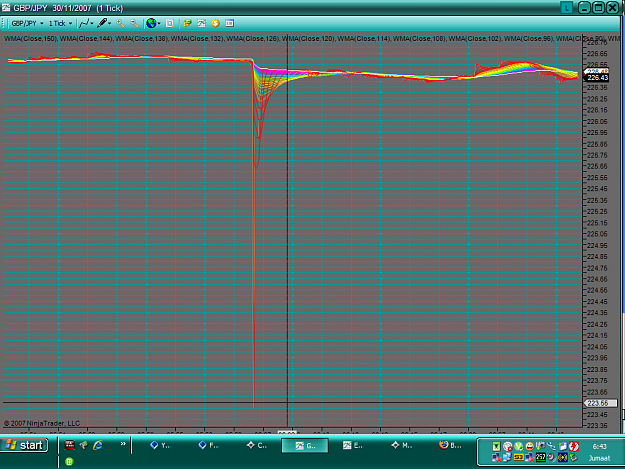The height and width of the screenshot is (469, 625).
Task: Open the 1 Tick interval dropdown
Action: point(60,24)
